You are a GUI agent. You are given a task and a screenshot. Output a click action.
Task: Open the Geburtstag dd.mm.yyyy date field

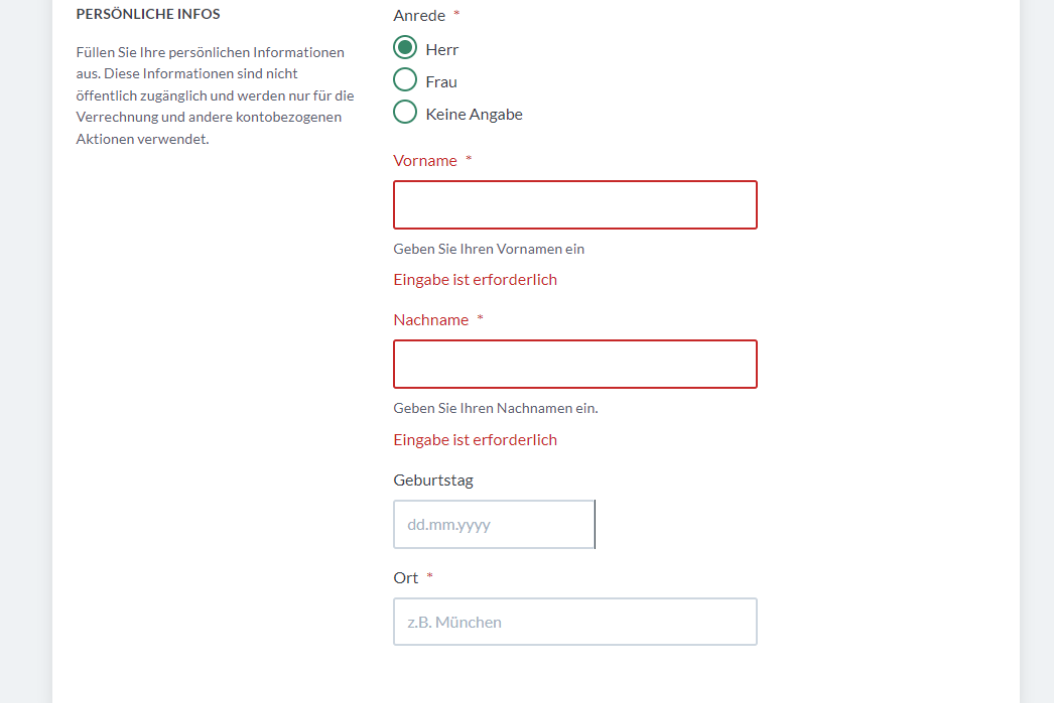(x=494, y=524)
